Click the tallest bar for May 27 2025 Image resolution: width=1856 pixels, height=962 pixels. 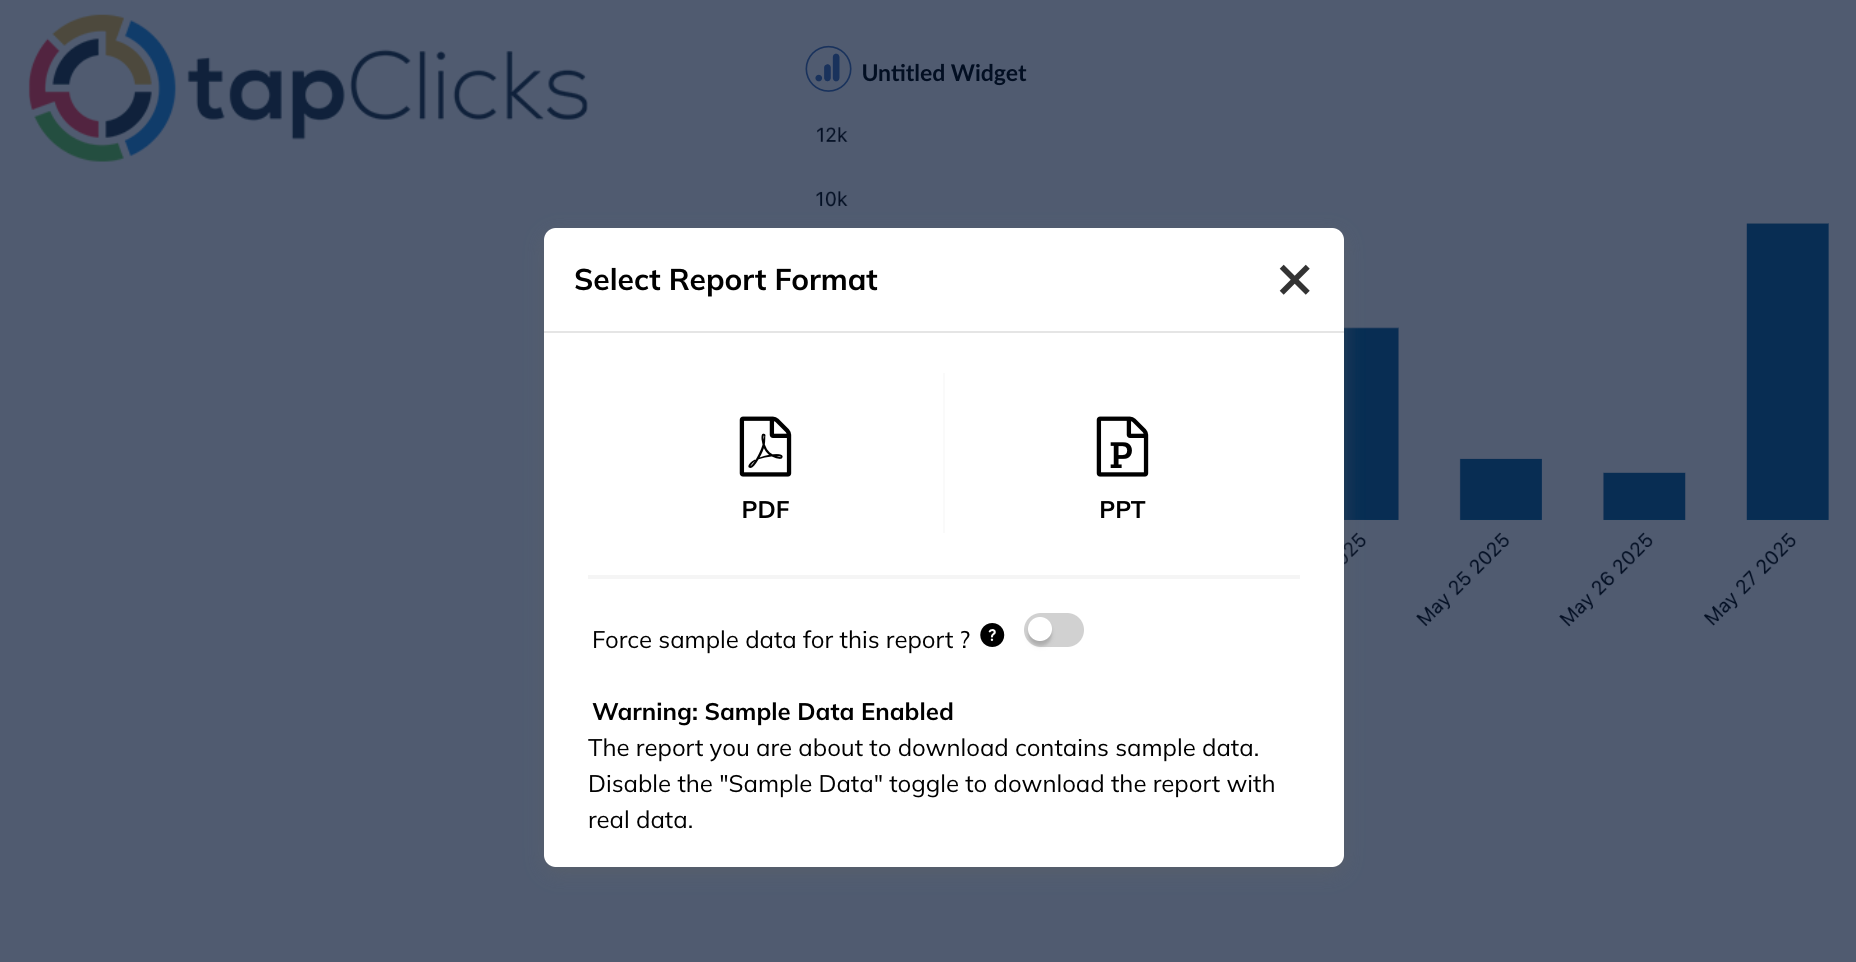point(1786,370)
